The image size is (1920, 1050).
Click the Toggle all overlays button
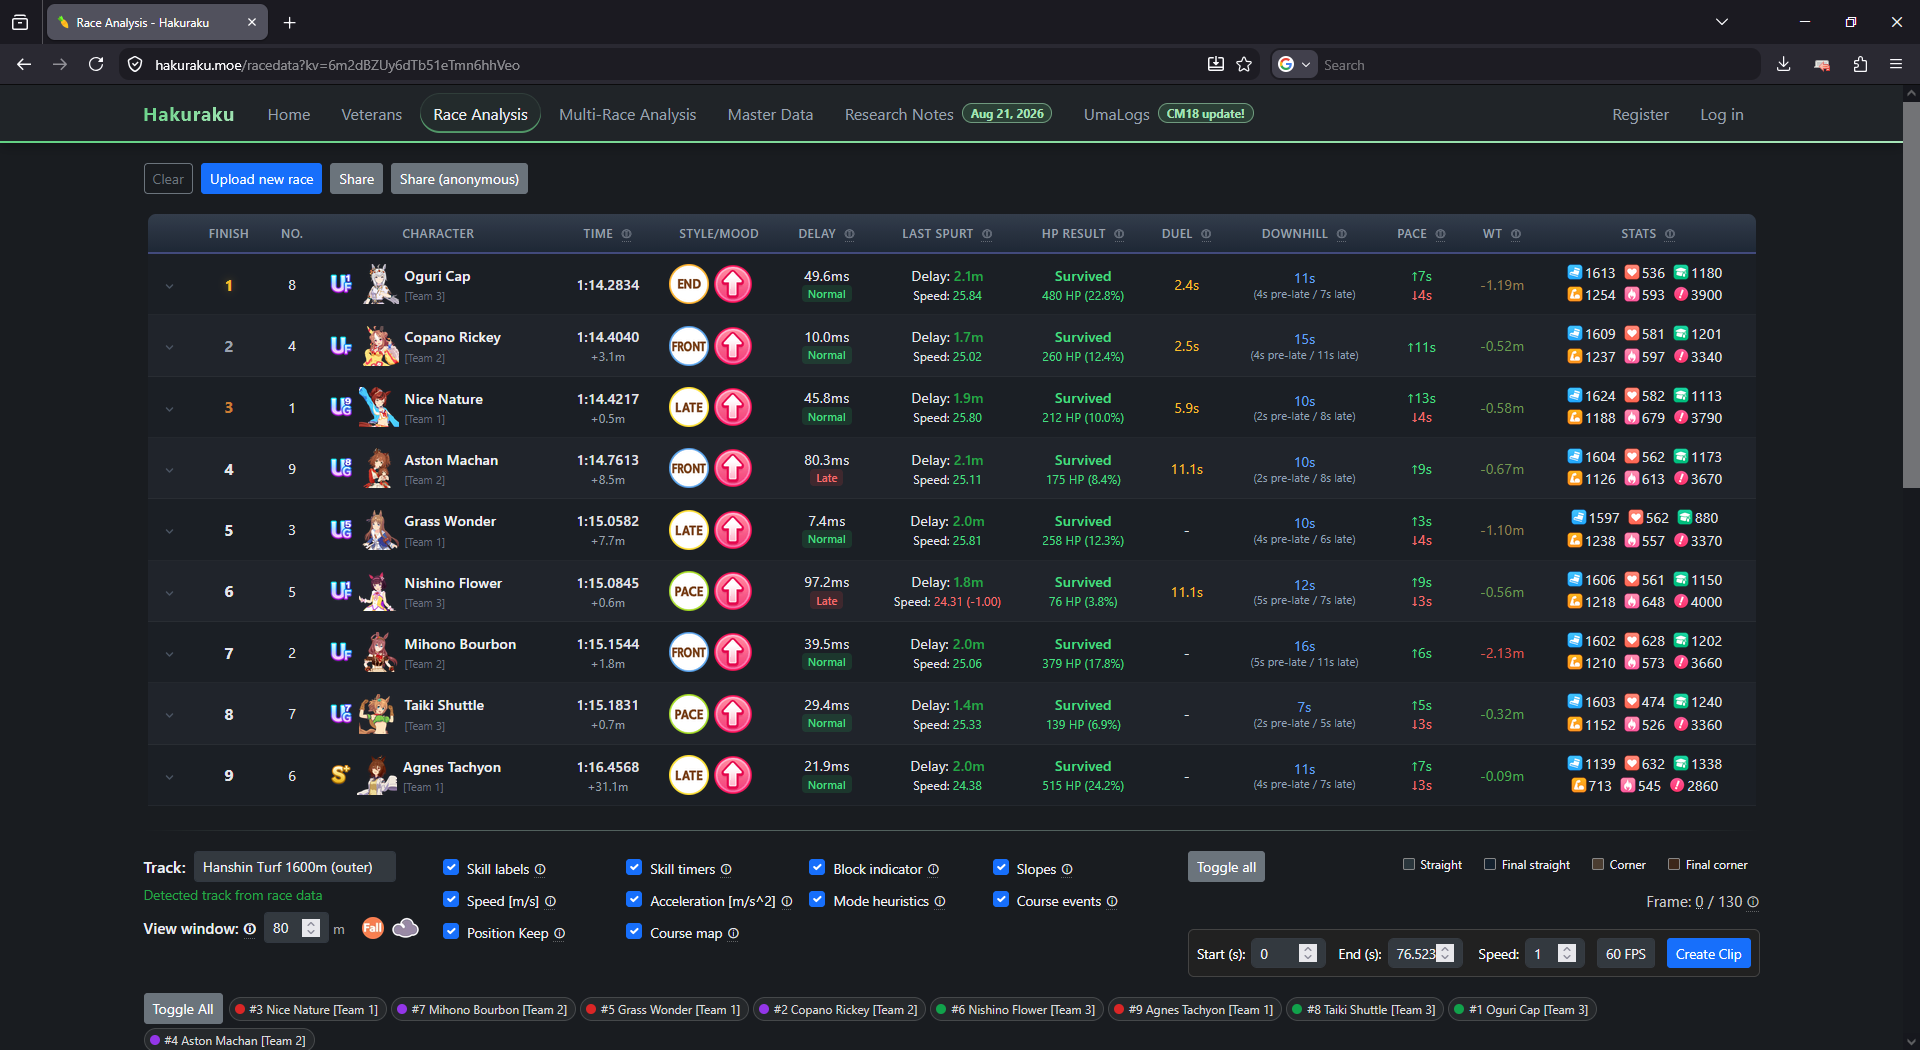click(x=1226, y=867)
